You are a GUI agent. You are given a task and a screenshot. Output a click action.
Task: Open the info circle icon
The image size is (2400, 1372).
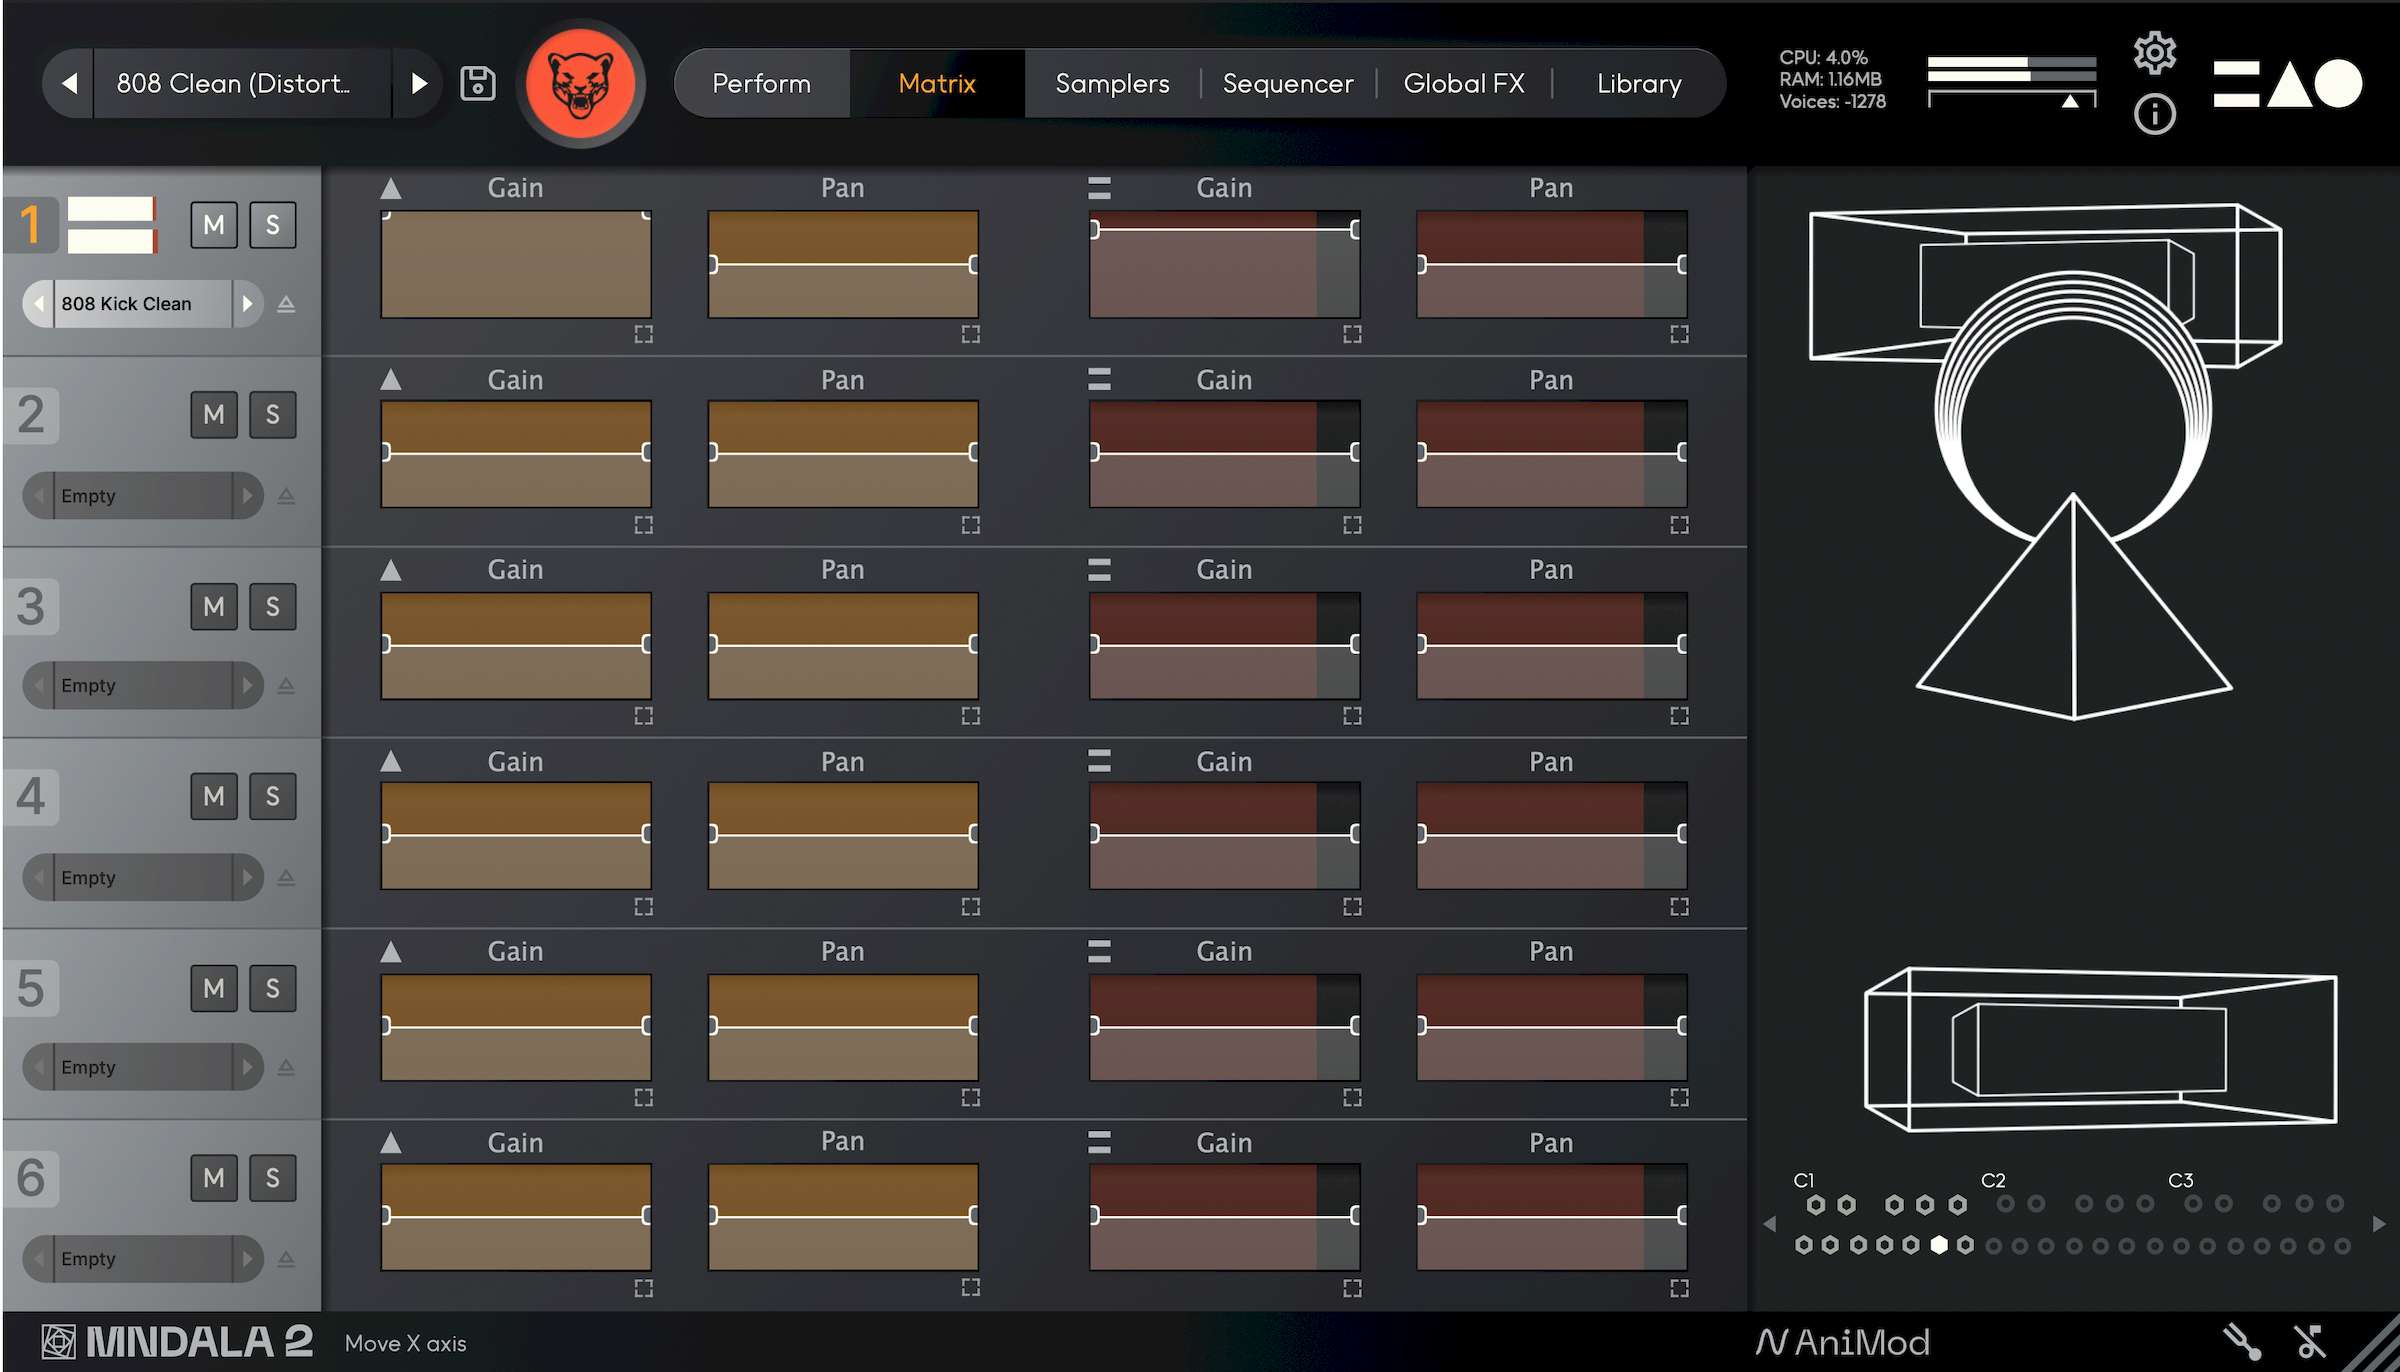2154,114
